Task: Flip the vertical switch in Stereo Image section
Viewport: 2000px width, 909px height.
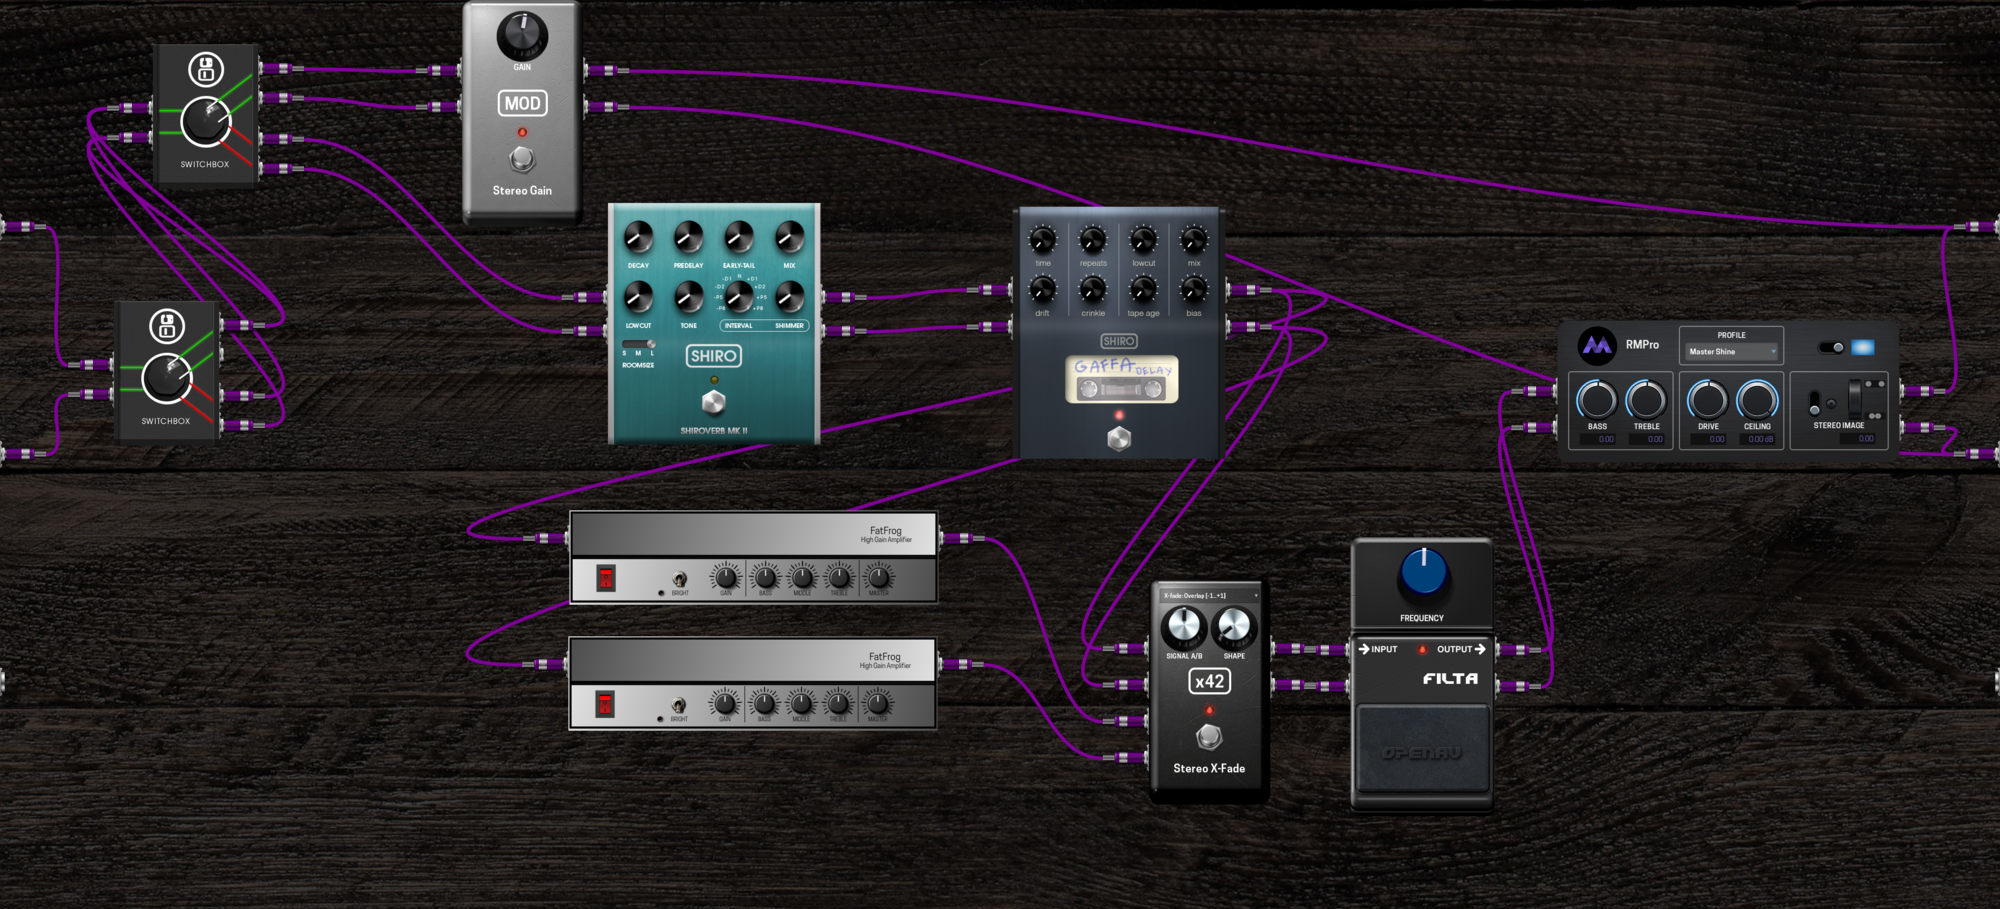Action: 1814,403
